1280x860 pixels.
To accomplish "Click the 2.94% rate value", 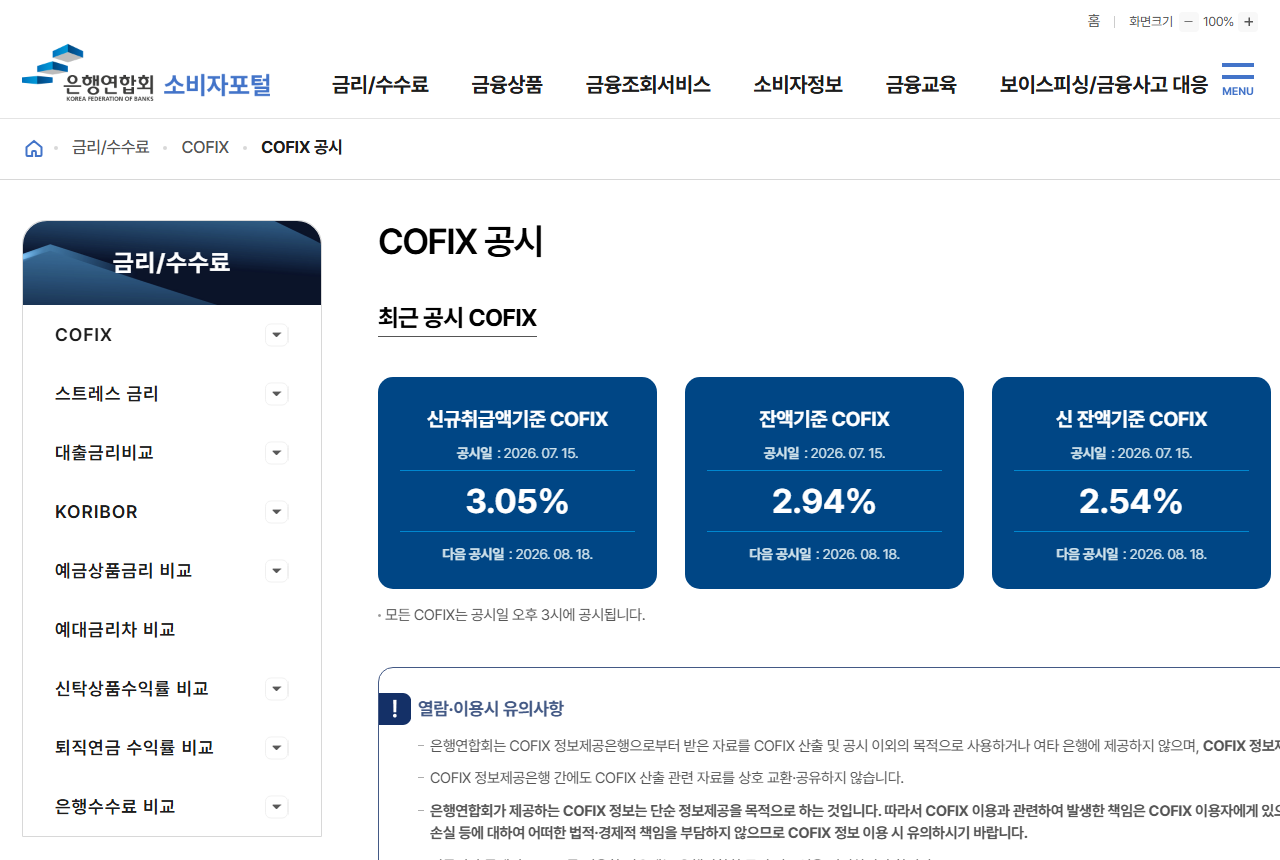I will [x=824, y=501].
